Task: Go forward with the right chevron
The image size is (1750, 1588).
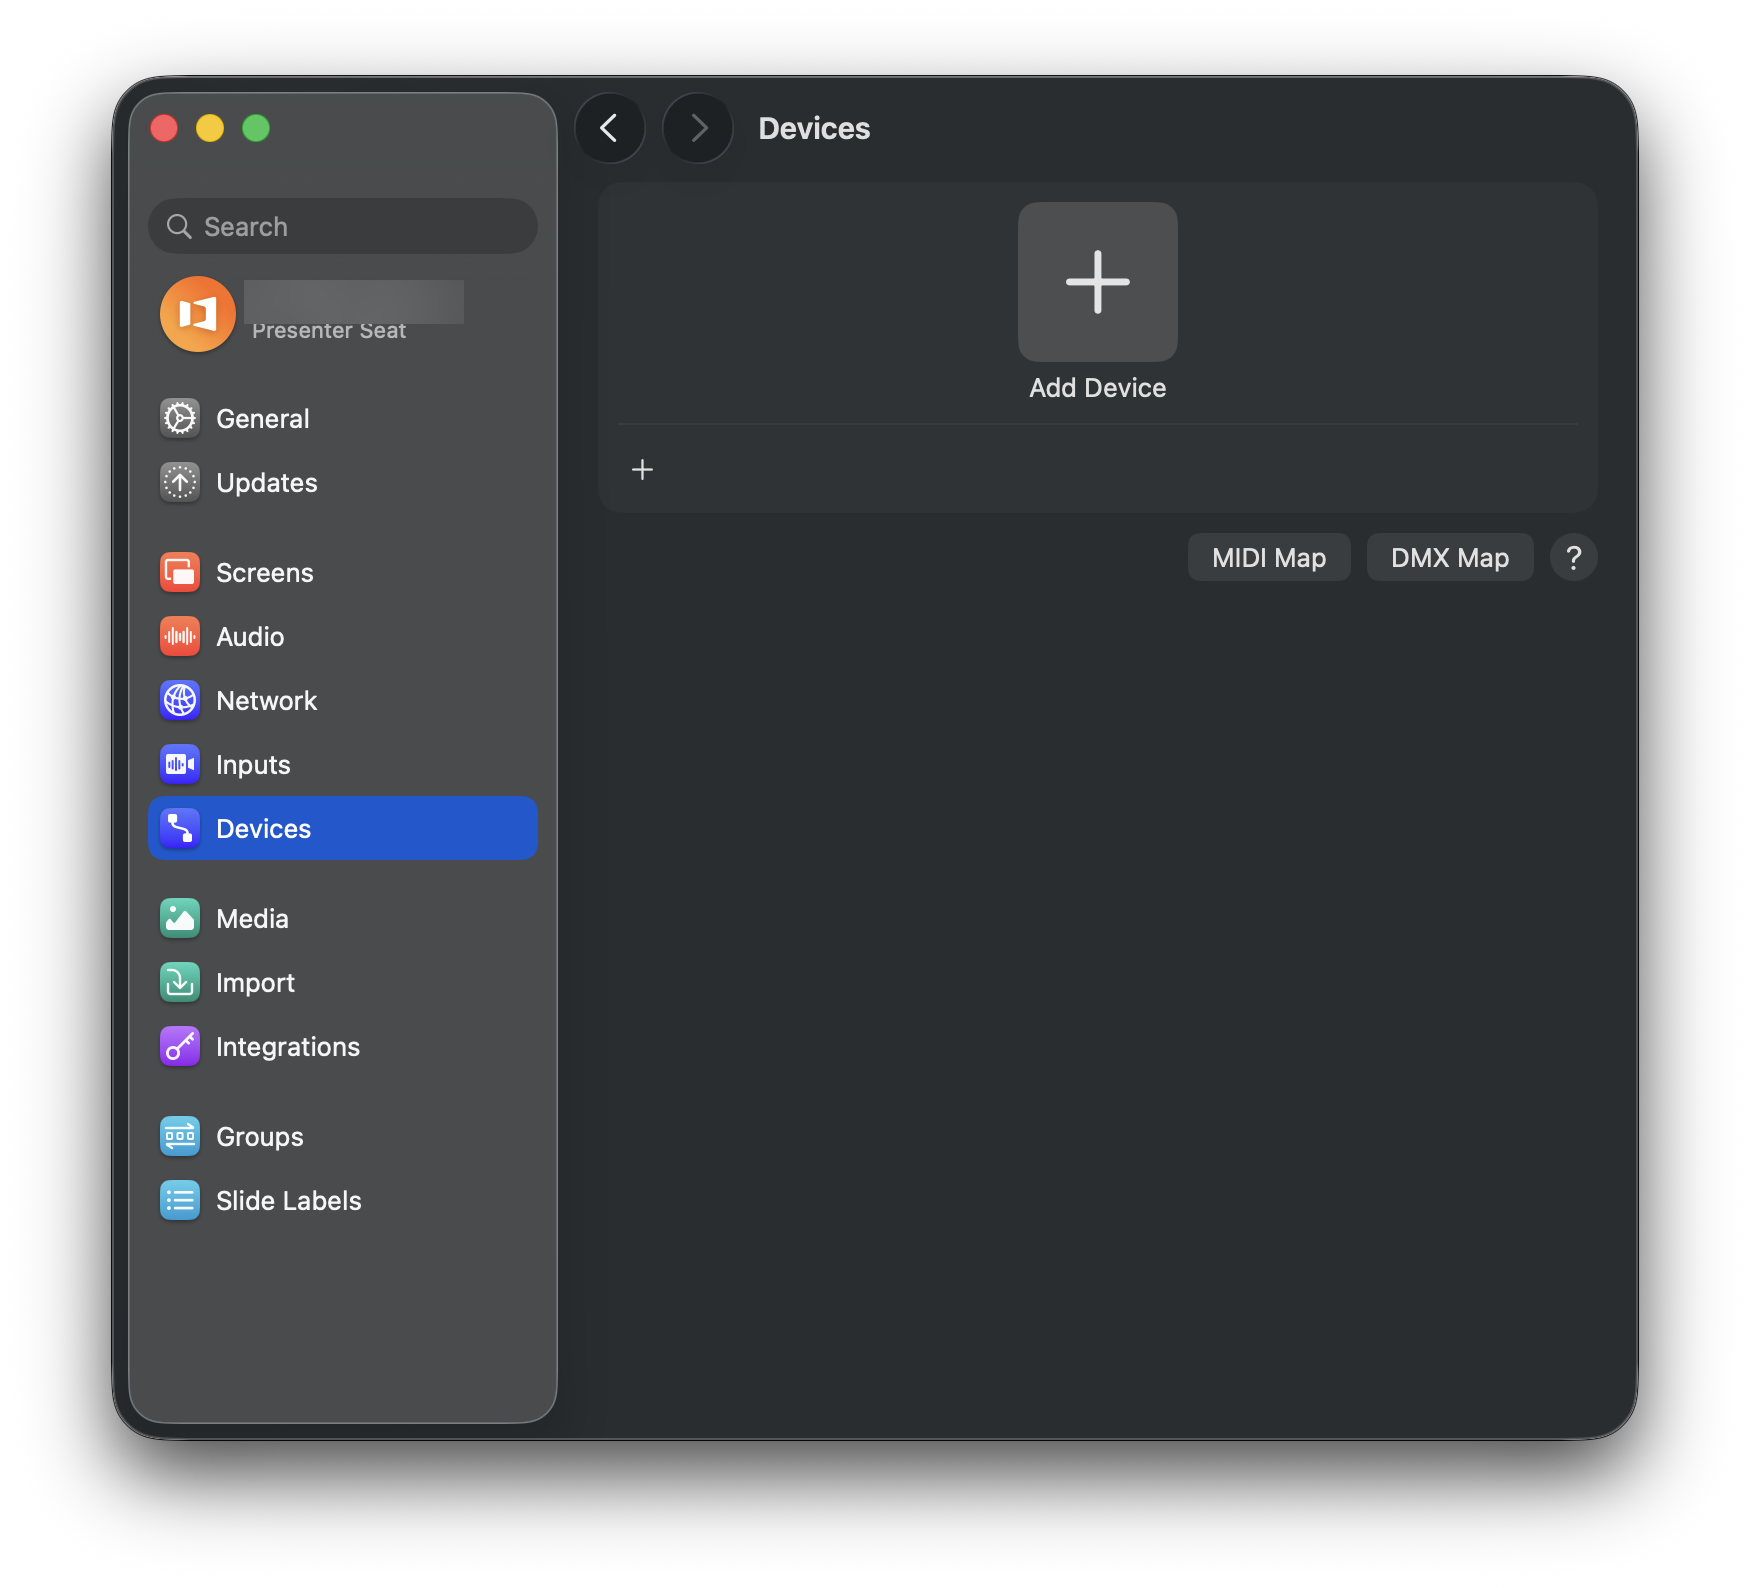Action: point(698,128)
